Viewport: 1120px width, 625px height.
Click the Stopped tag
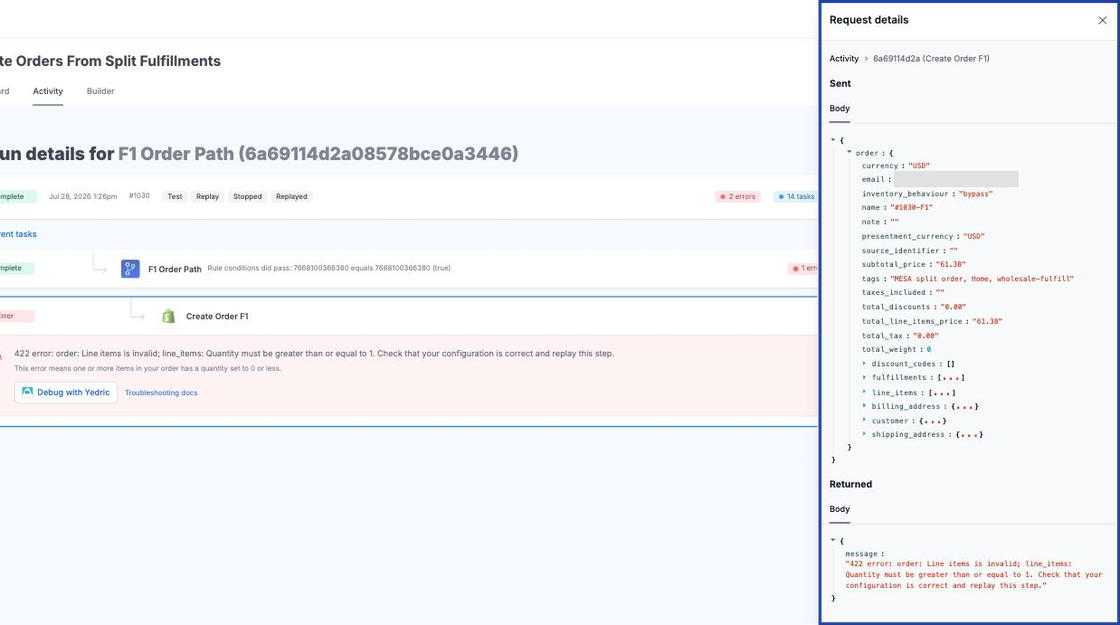tap(247, 196)
